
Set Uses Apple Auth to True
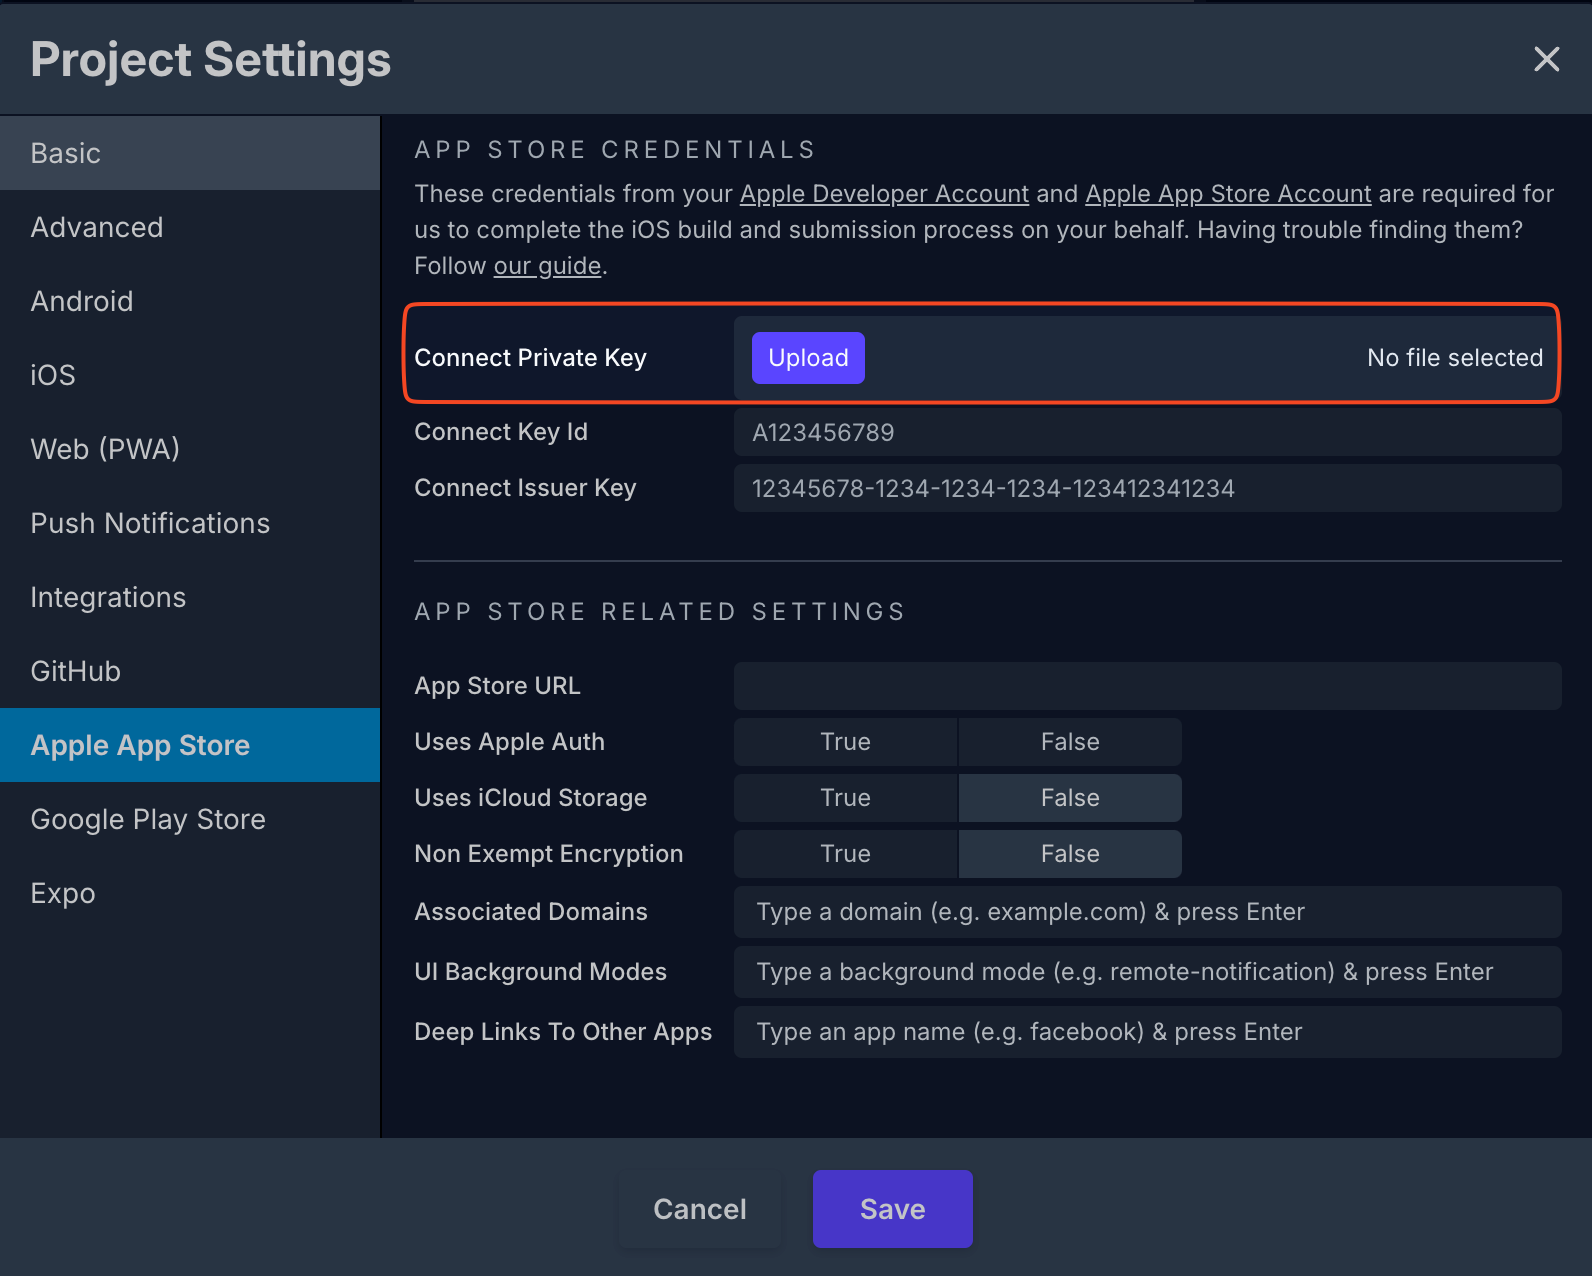click(x=845, y=742)
